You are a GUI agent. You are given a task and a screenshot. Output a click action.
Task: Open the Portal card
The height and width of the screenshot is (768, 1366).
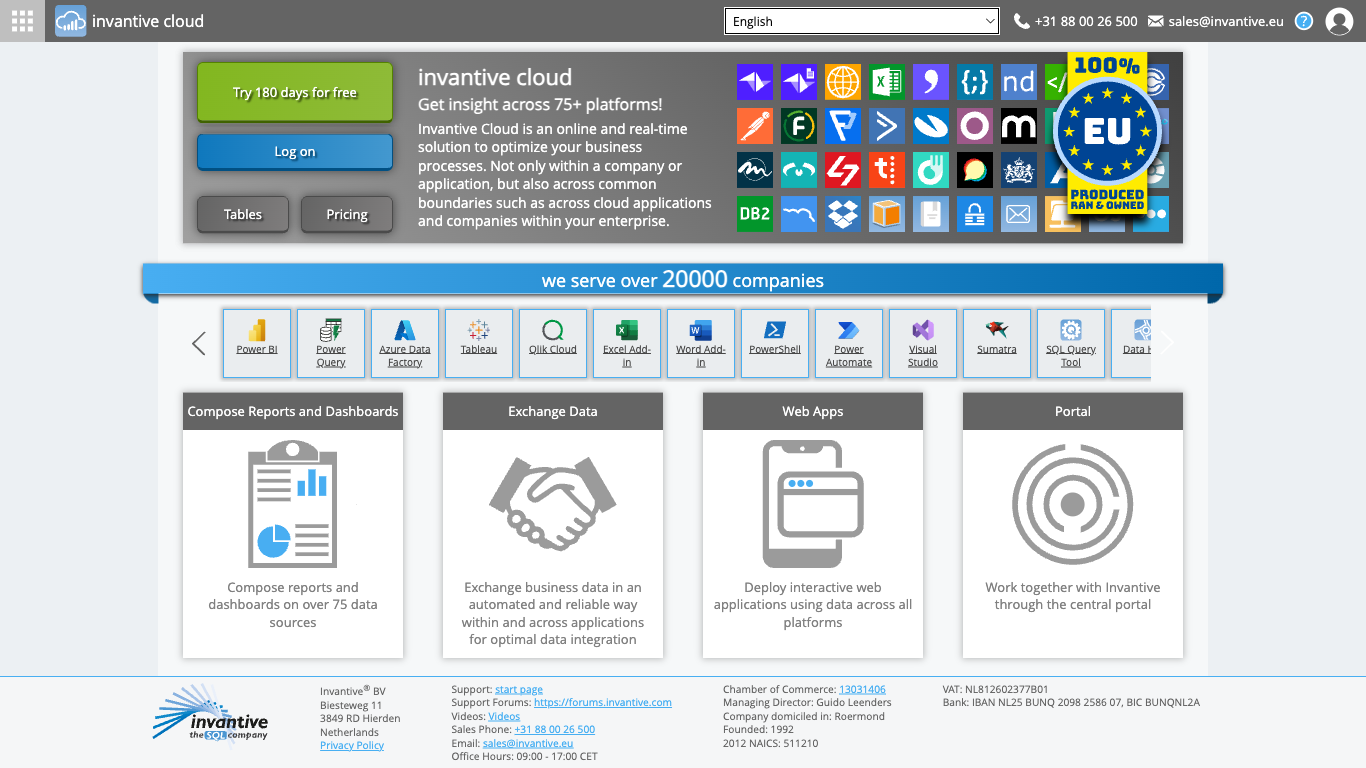[1073, 525]
